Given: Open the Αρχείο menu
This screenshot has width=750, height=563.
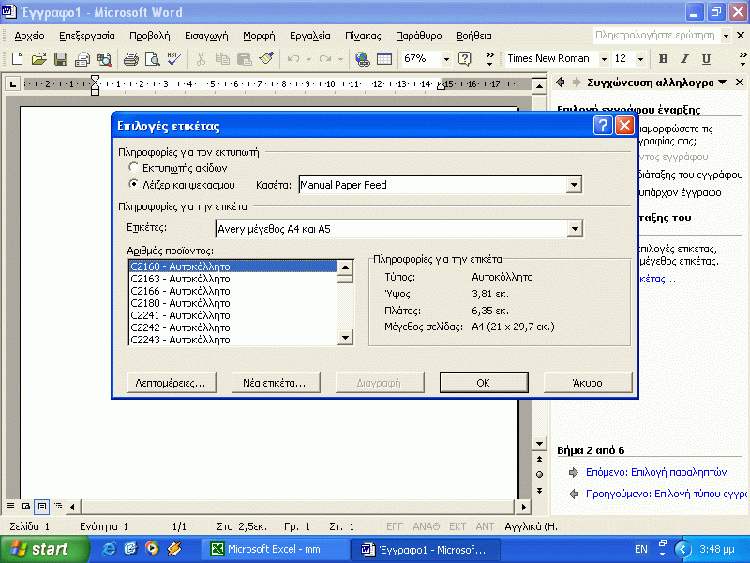Looking at the screenshot, I should [x=29, y=36].
